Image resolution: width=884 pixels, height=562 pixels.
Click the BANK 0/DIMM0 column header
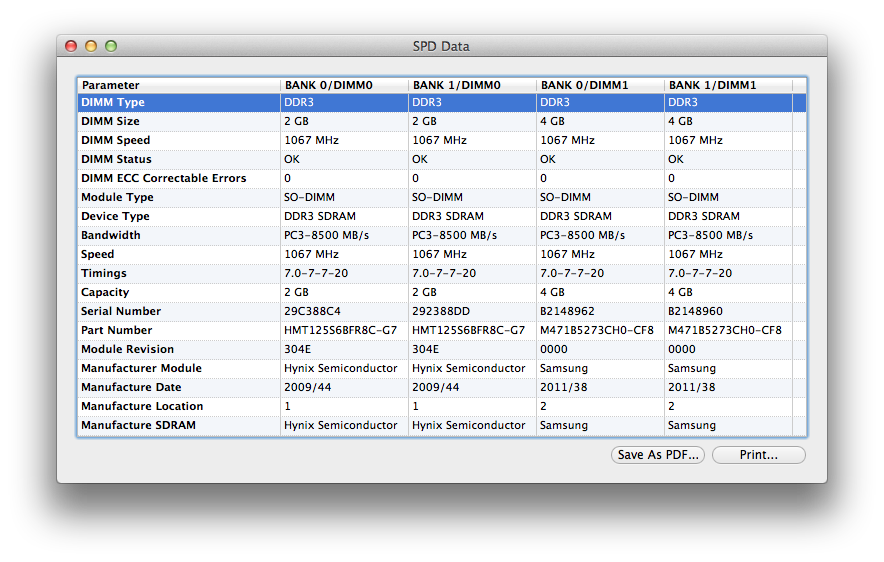344,85
